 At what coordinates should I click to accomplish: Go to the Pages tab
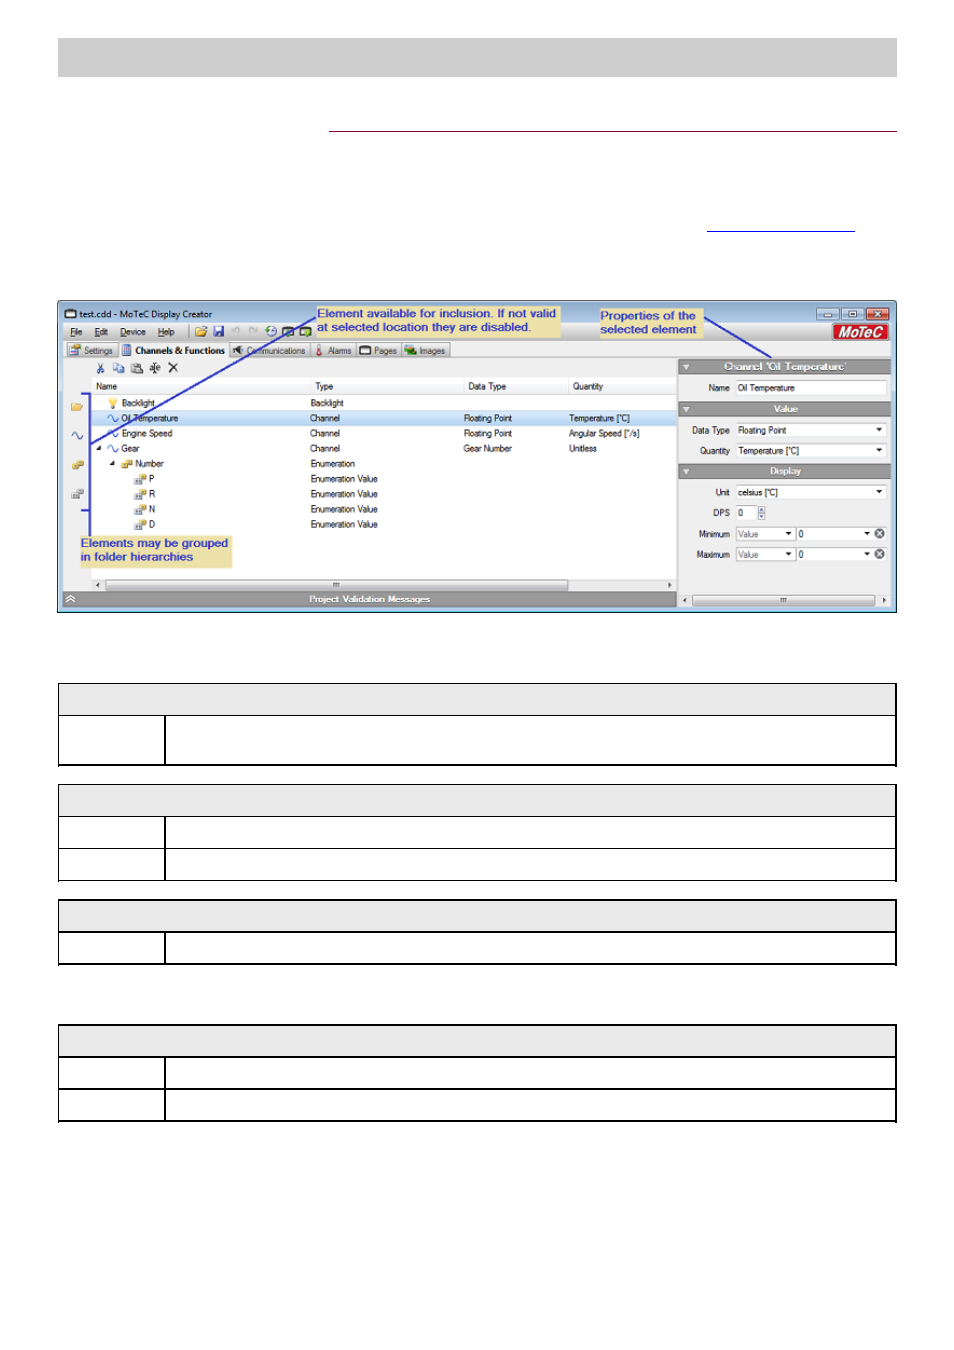click(x=379, y=350)
